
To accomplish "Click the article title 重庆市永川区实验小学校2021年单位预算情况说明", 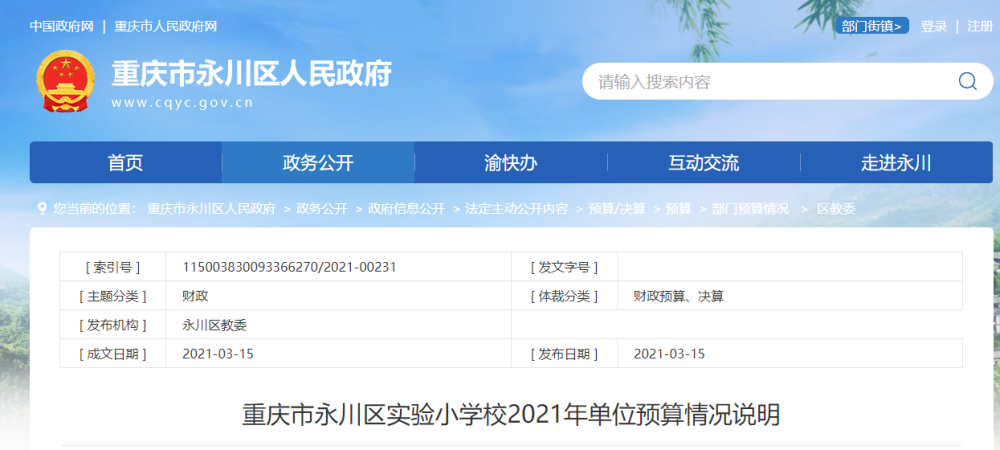I will tap(511, 416).
